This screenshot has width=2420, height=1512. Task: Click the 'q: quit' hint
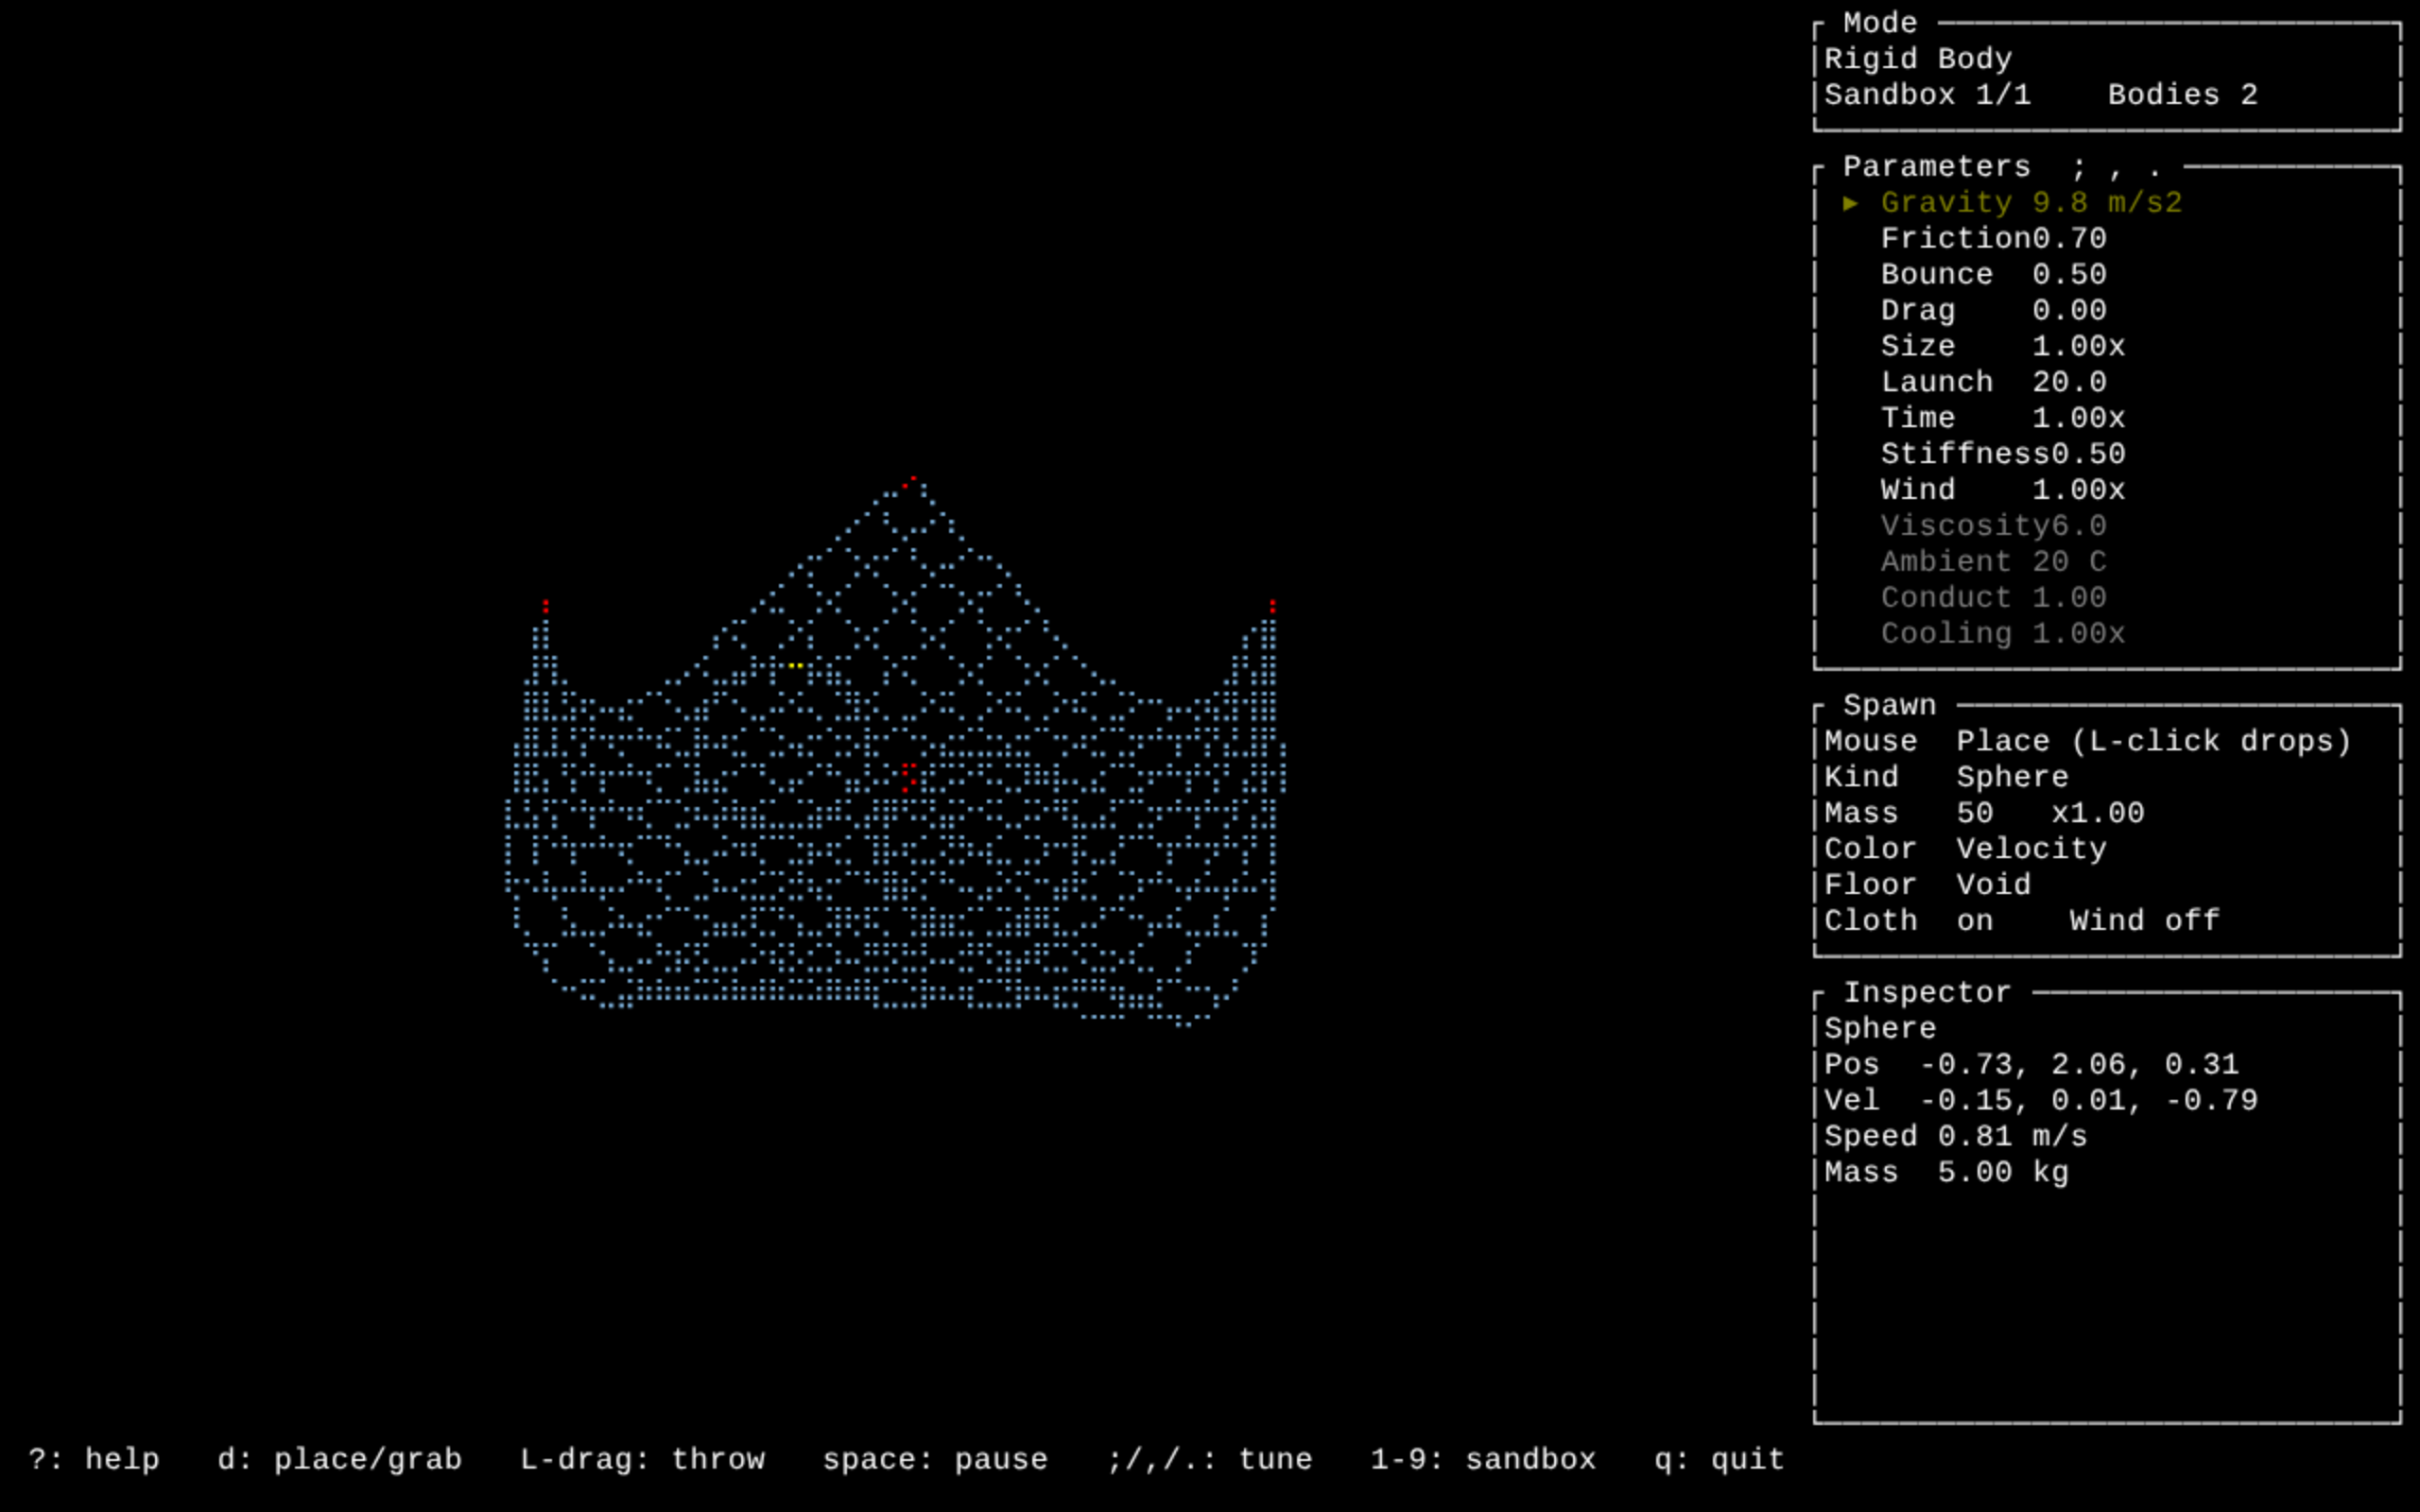click(x=1719, y=1460)
